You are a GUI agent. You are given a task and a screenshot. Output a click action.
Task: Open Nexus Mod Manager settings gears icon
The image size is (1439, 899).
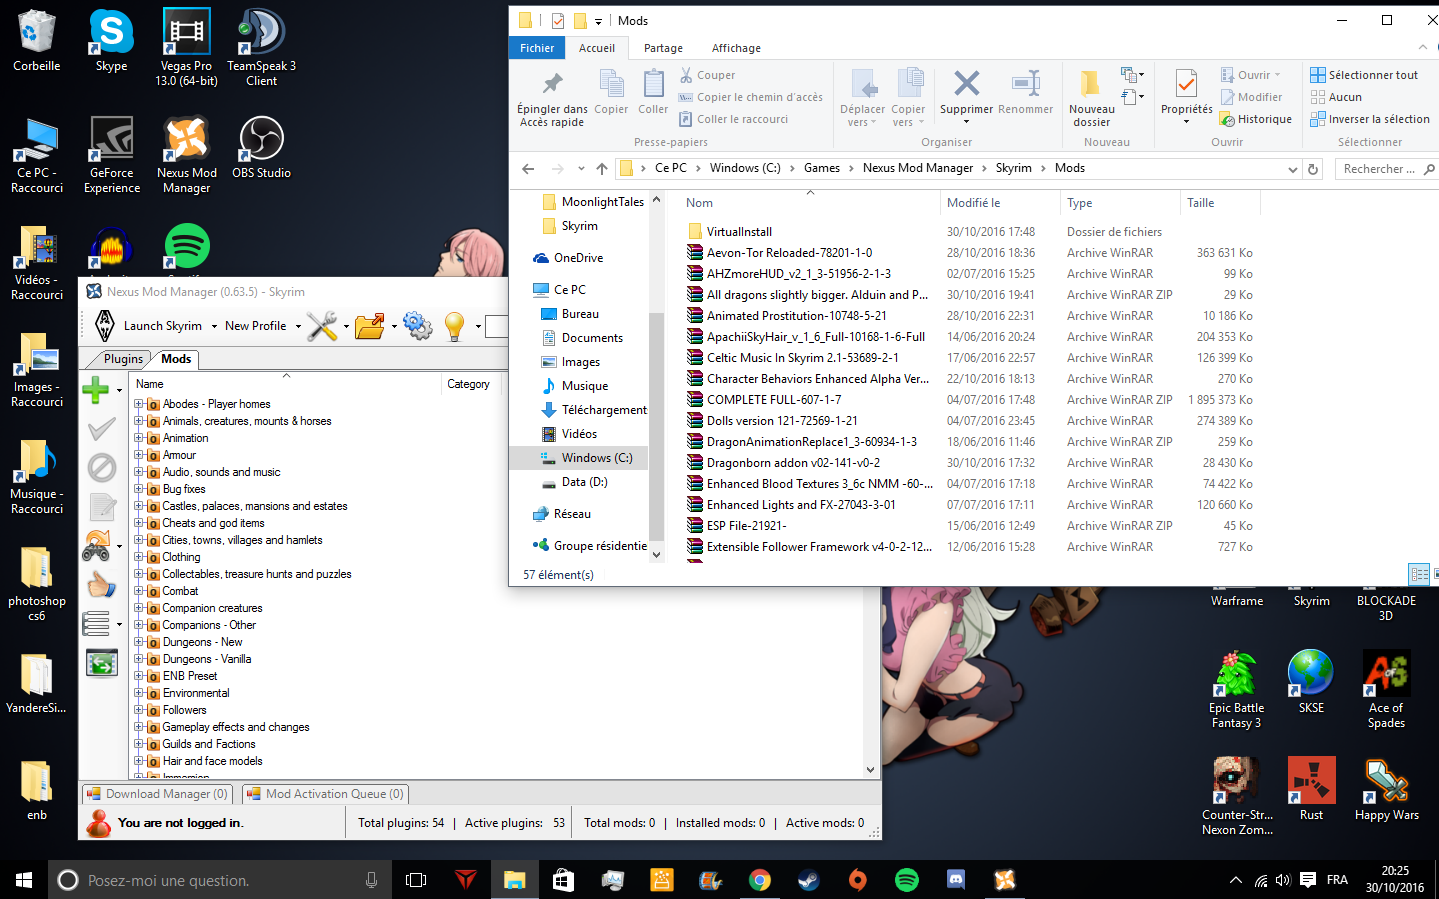[417, 326]
